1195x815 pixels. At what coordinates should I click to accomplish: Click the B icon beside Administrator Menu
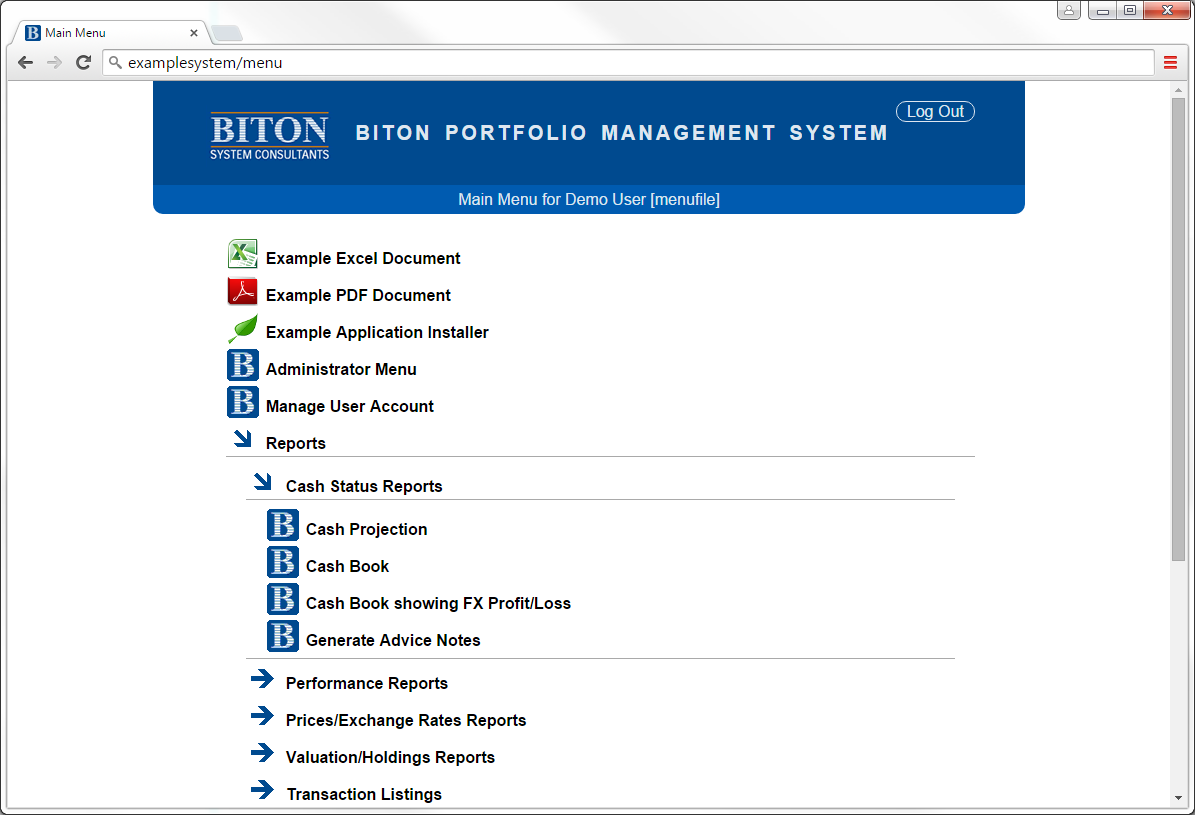tap(242, 365)
